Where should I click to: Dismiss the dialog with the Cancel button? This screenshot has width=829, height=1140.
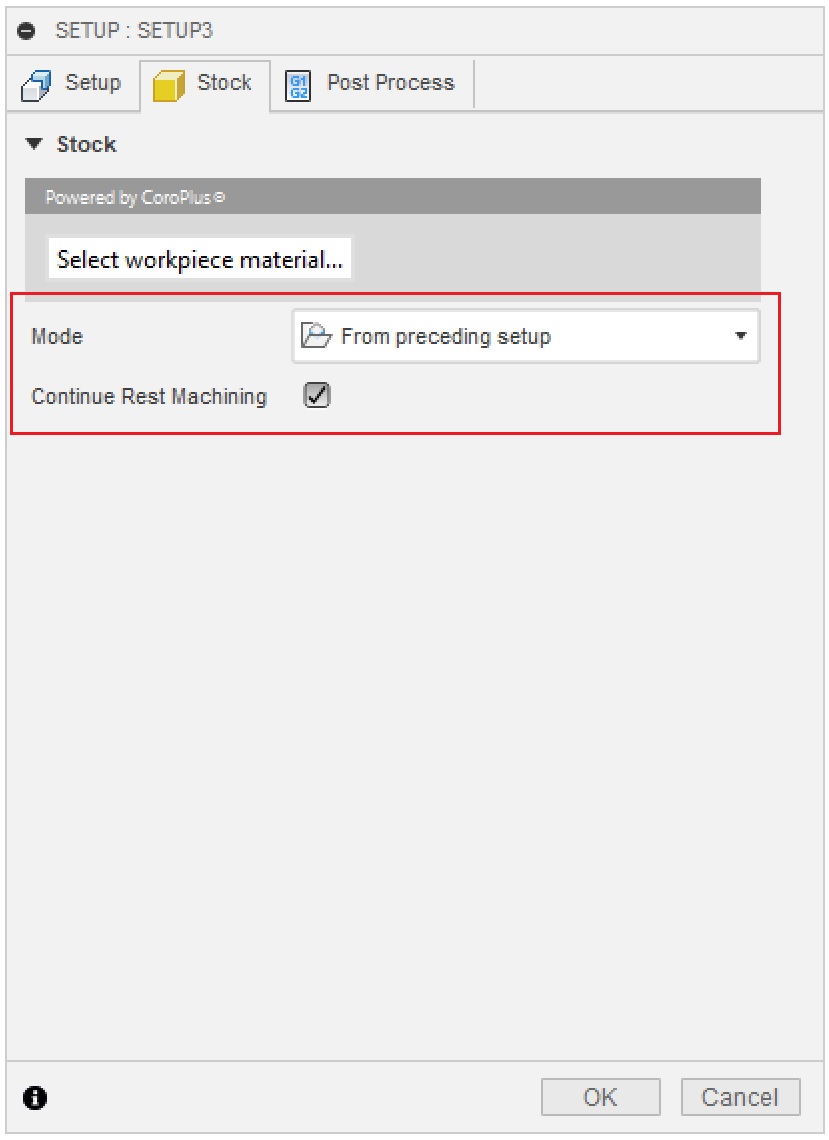click(x=740, y=1097)
